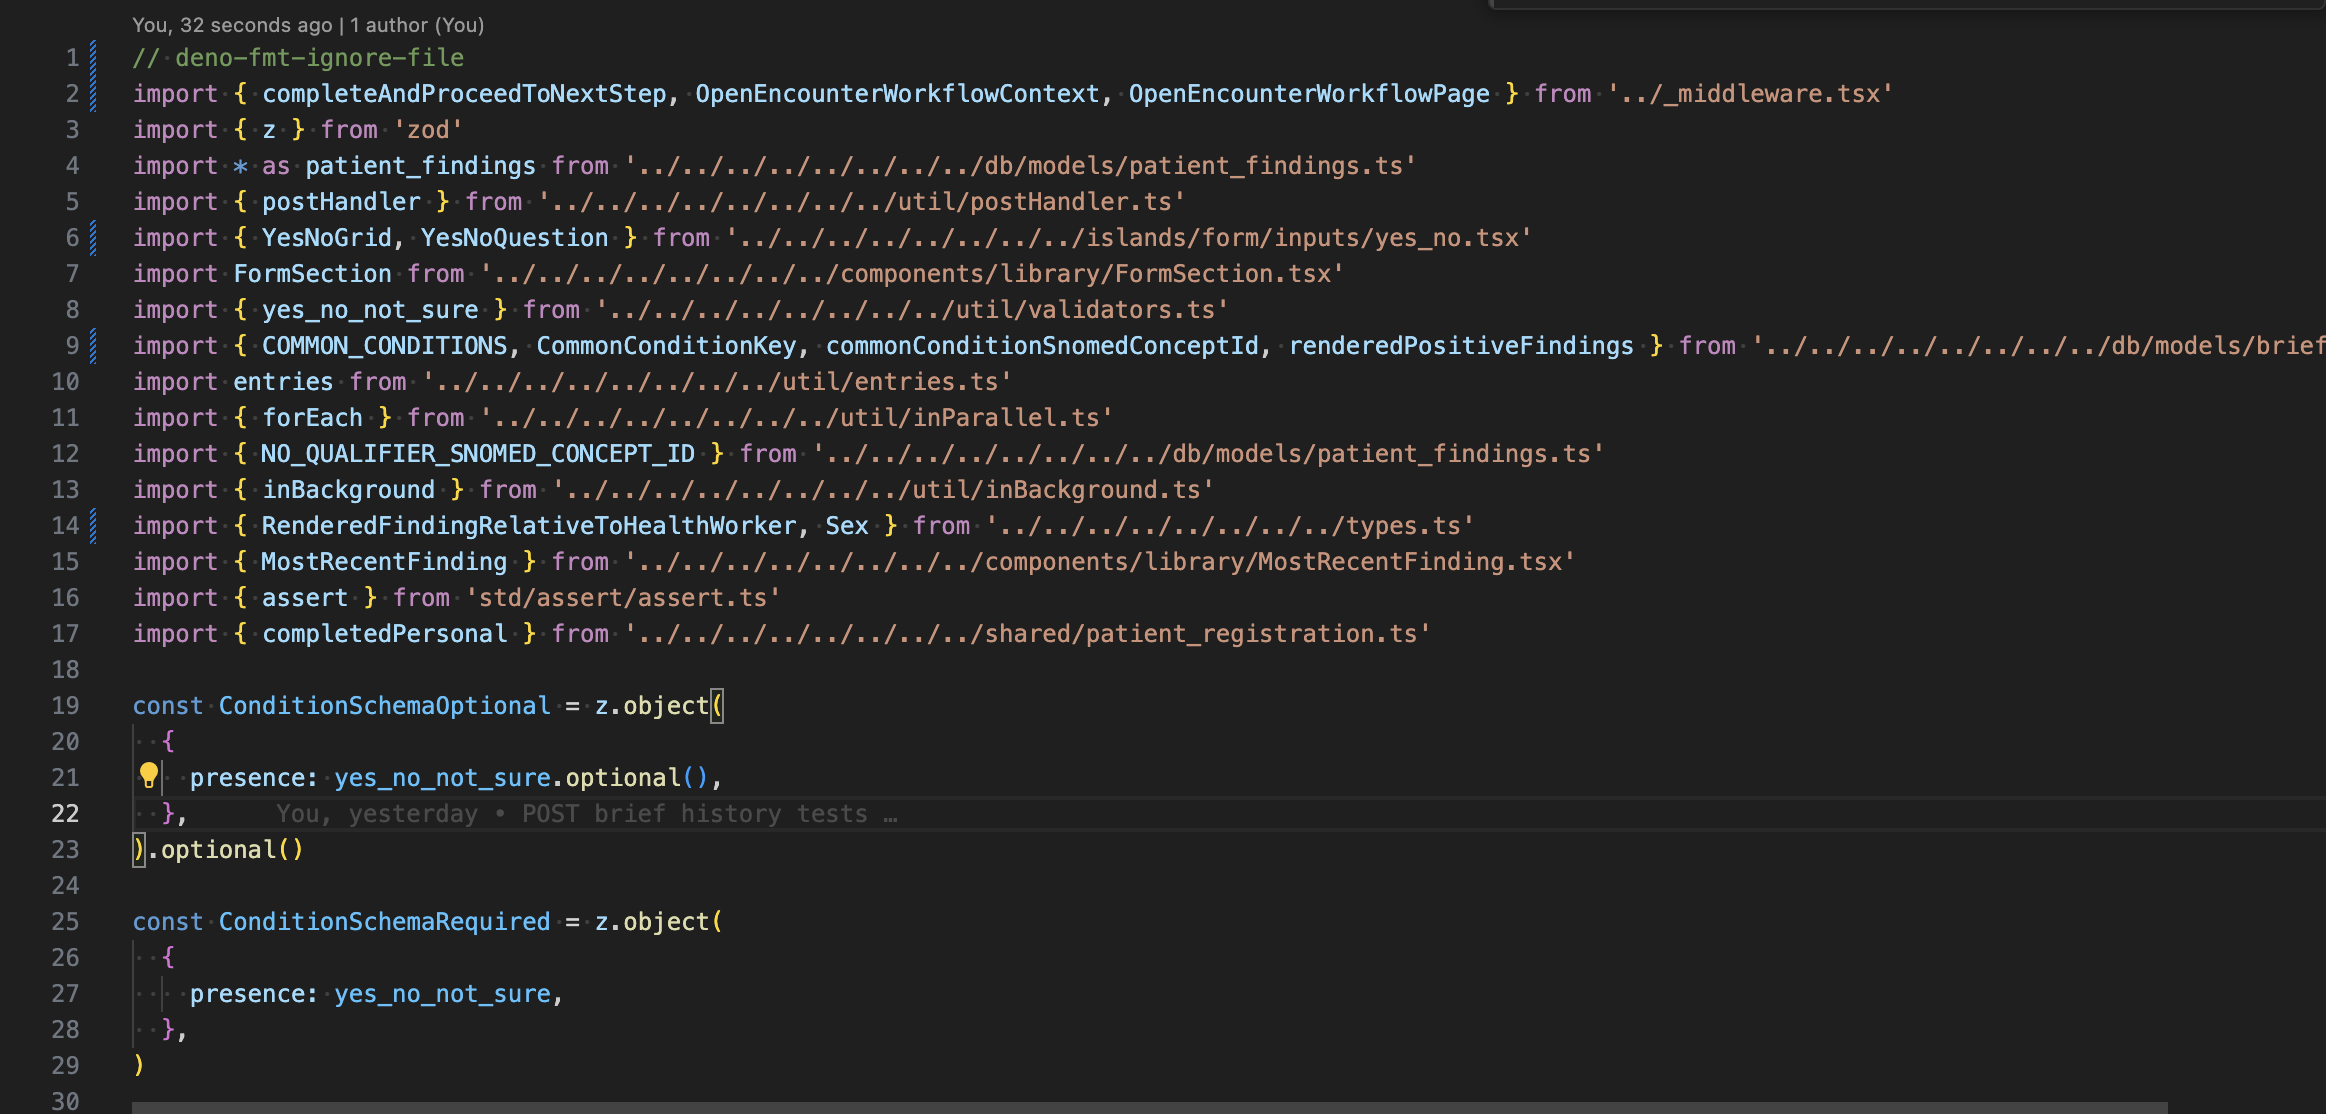Click the MostRecentFinding identifier on line 15
2326x1114 pixels.
384,561
